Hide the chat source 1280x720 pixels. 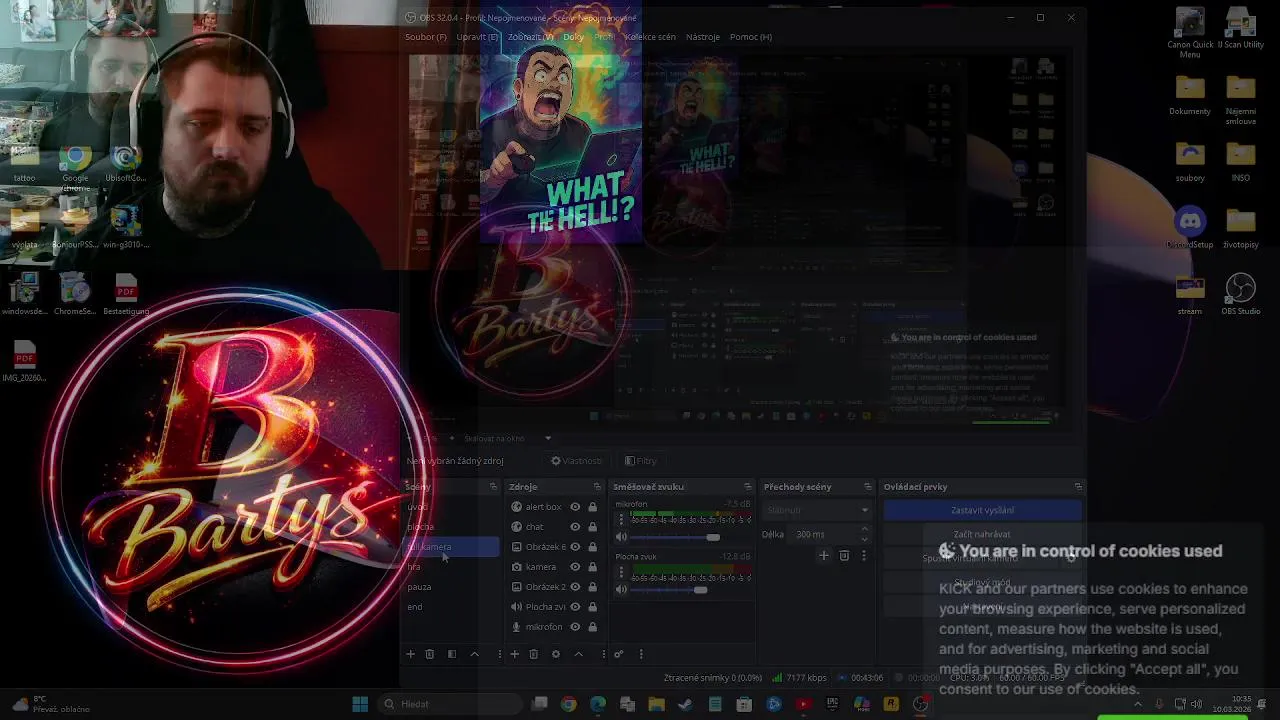click(x=575, y=527)
